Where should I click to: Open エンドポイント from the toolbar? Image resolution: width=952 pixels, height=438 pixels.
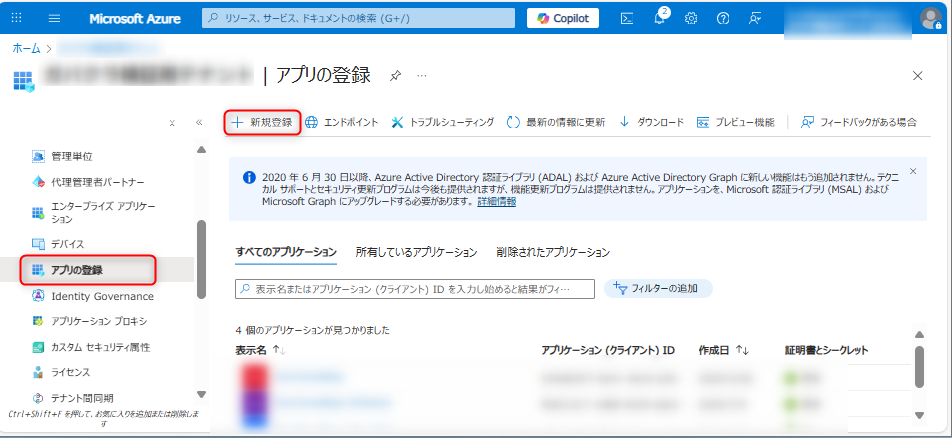[x=342, y=122]
